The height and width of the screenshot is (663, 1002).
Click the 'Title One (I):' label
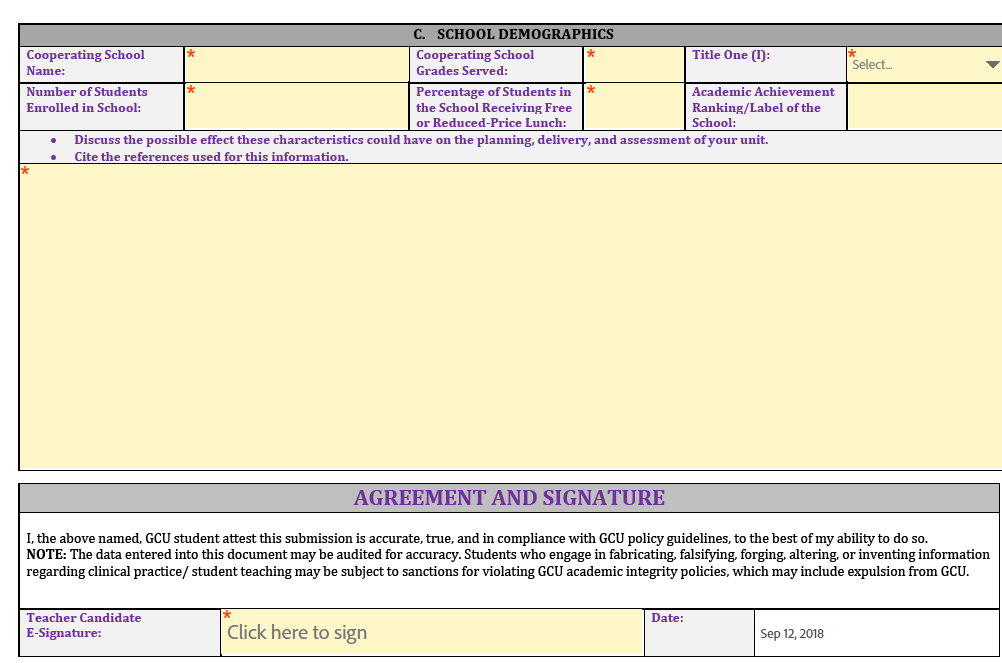(730, 55)
